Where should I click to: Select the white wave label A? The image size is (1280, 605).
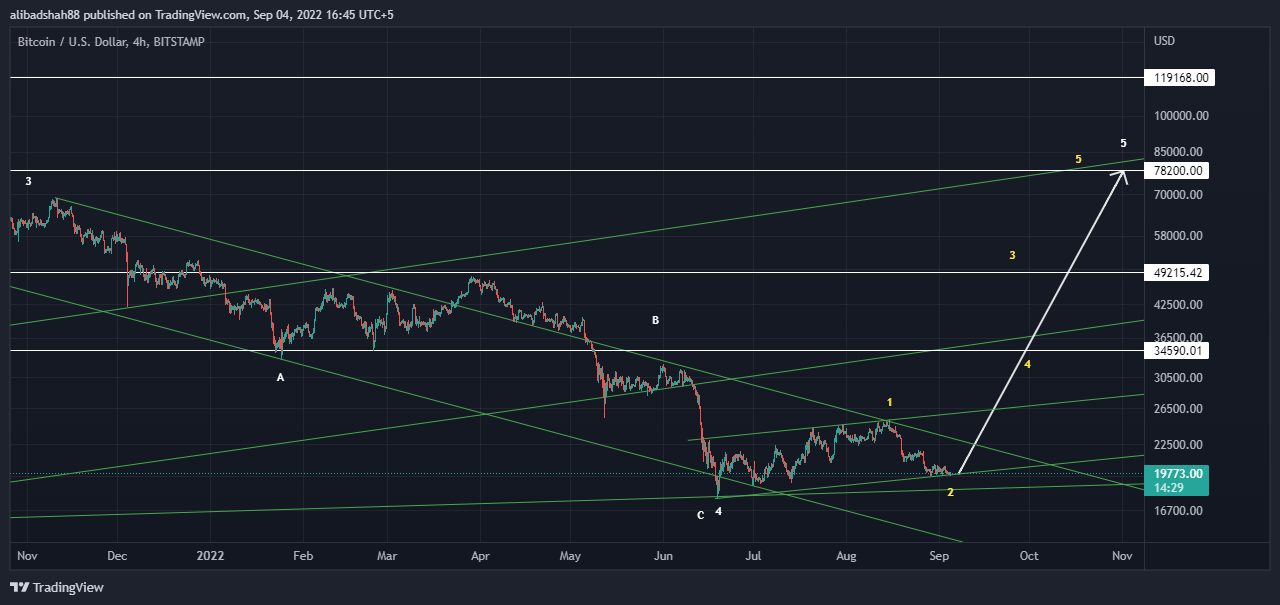point(280,377)
